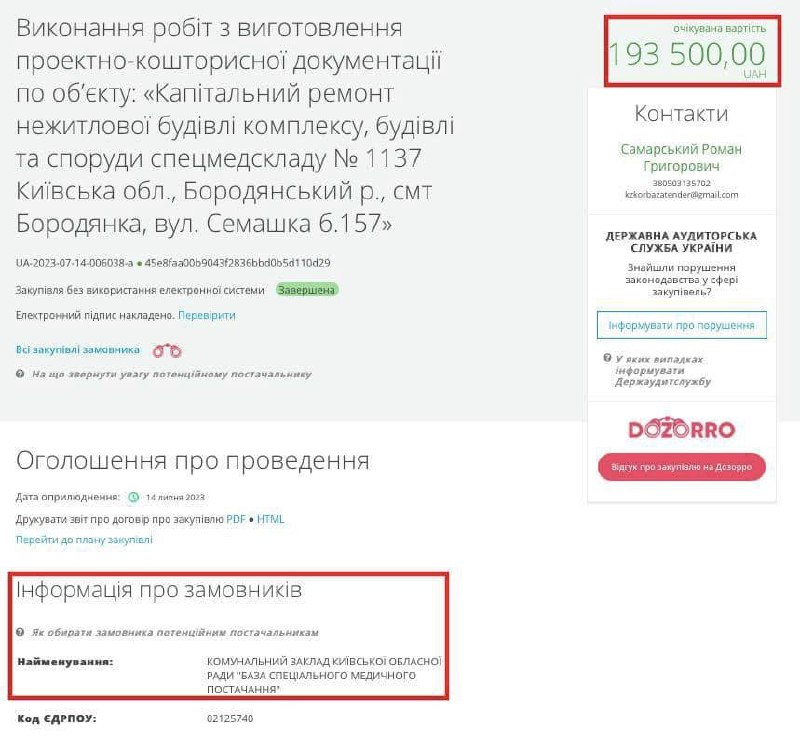Follow 'Перейти до плану закупівлі' link

[x=84, y=539]
